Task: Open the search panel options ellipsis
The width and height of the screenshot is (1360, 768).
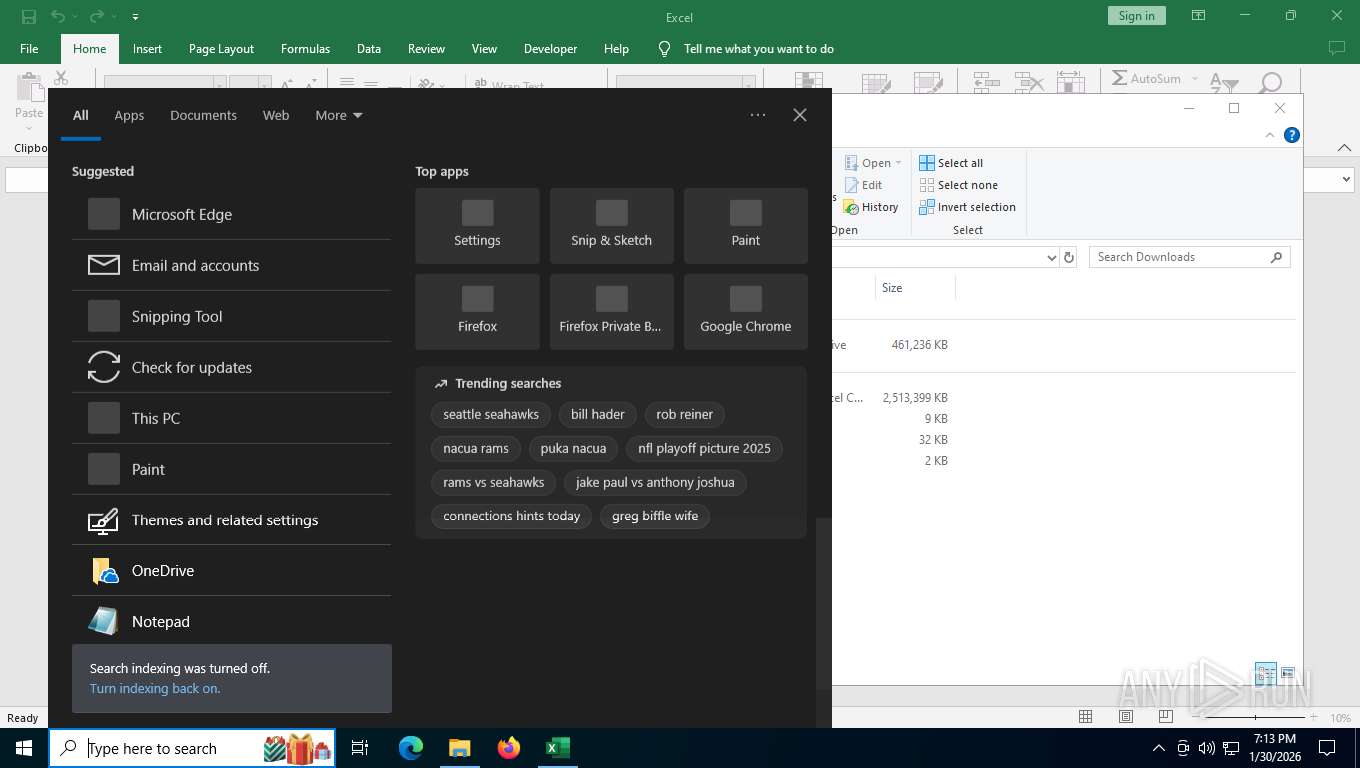Action: (x=758, y=115)
